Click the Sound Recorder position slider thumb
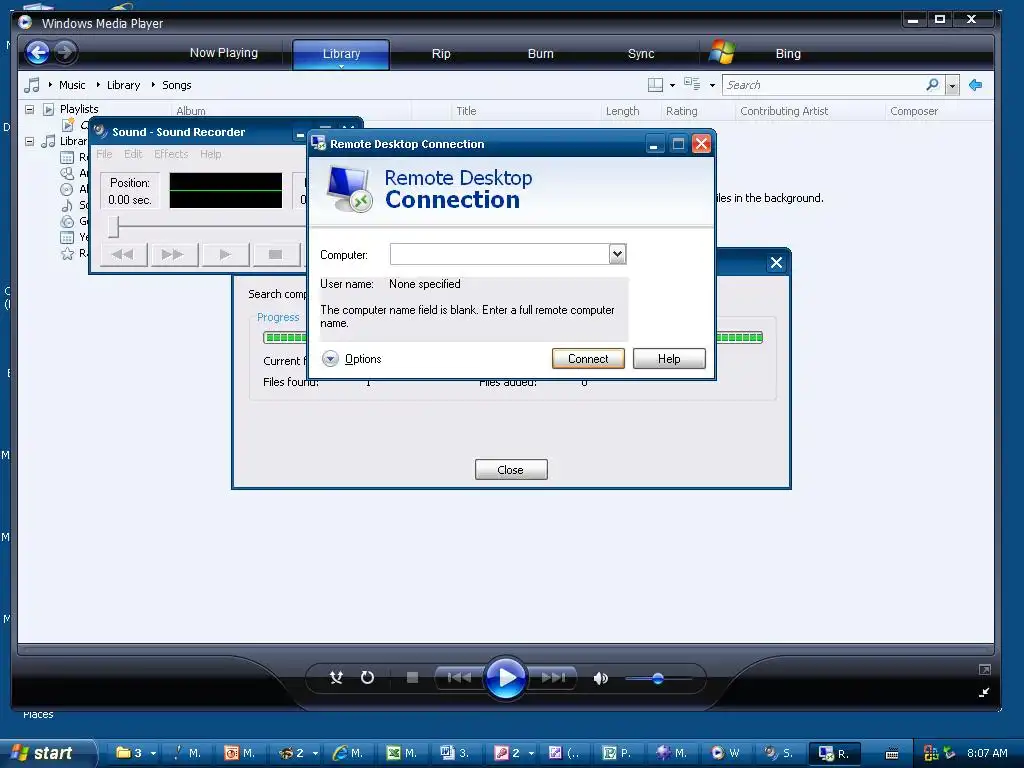The height and width of the screenshot is (768, 1024). 114,227
